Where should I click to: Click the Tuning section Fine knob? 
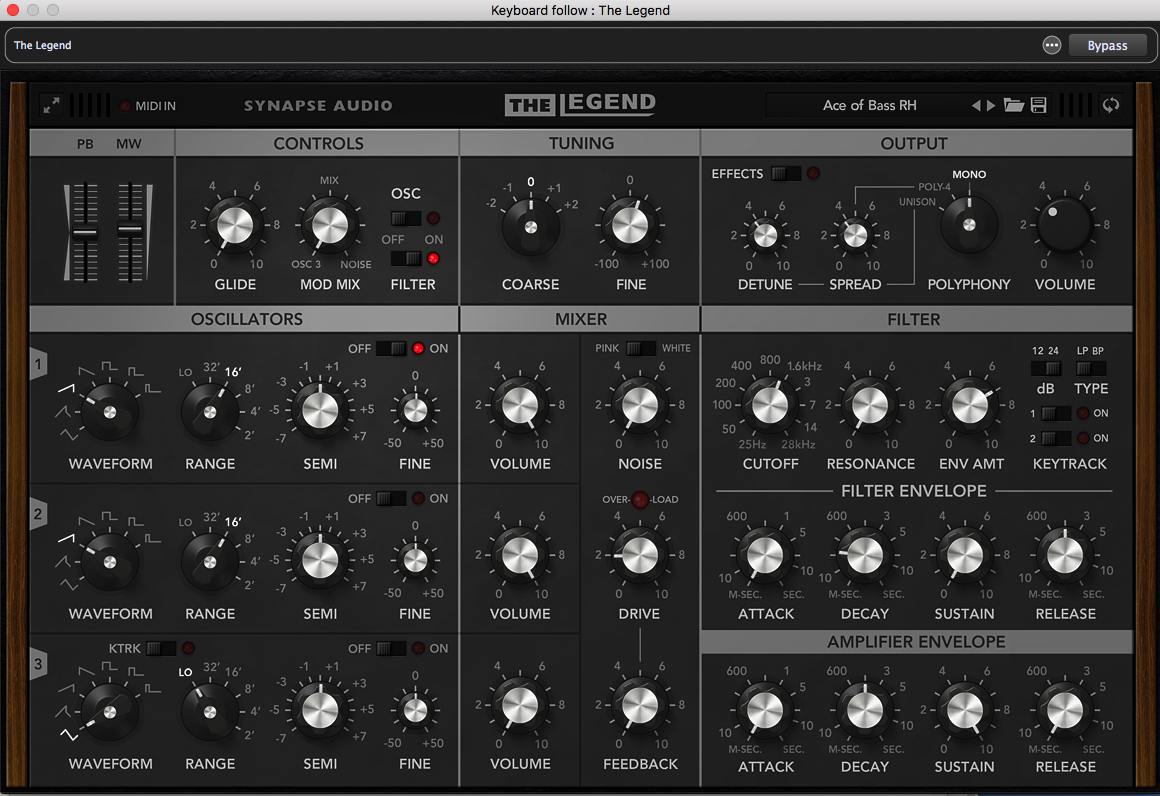[x=630, y=225]
